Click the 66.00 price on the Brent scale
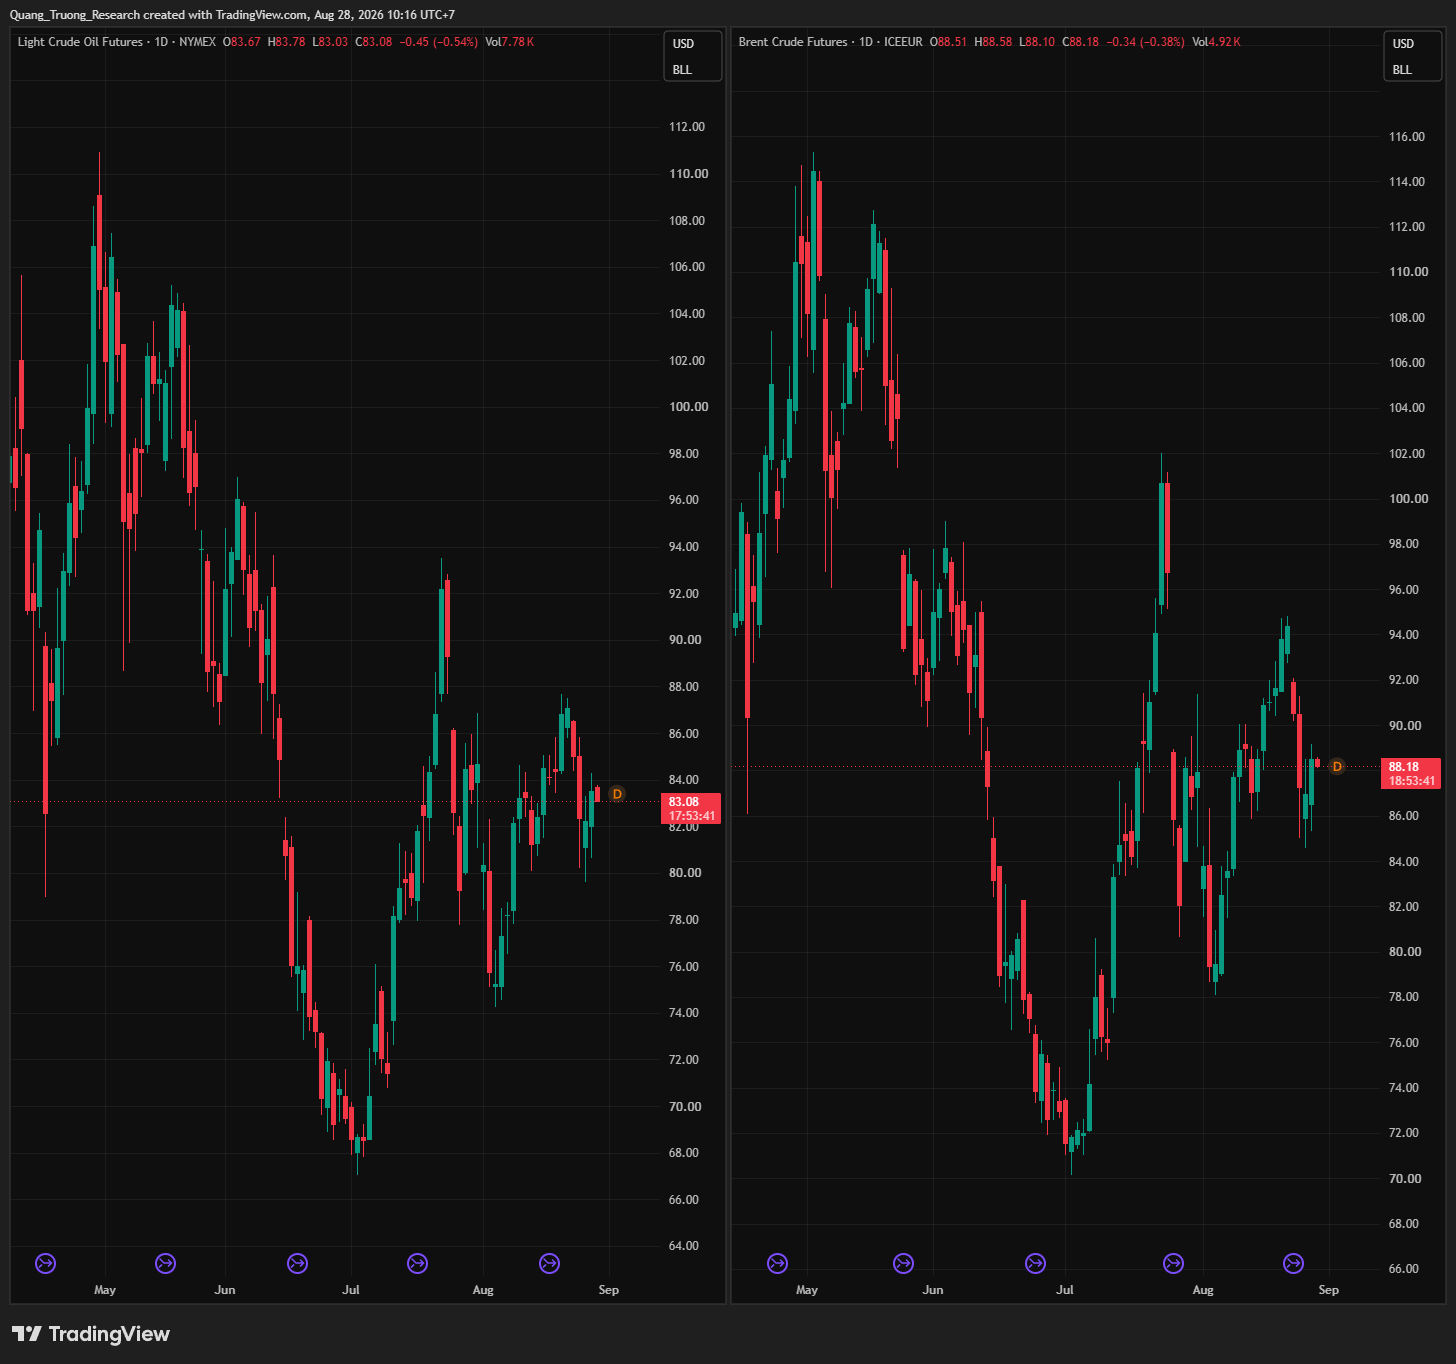 (1405, 1269)
